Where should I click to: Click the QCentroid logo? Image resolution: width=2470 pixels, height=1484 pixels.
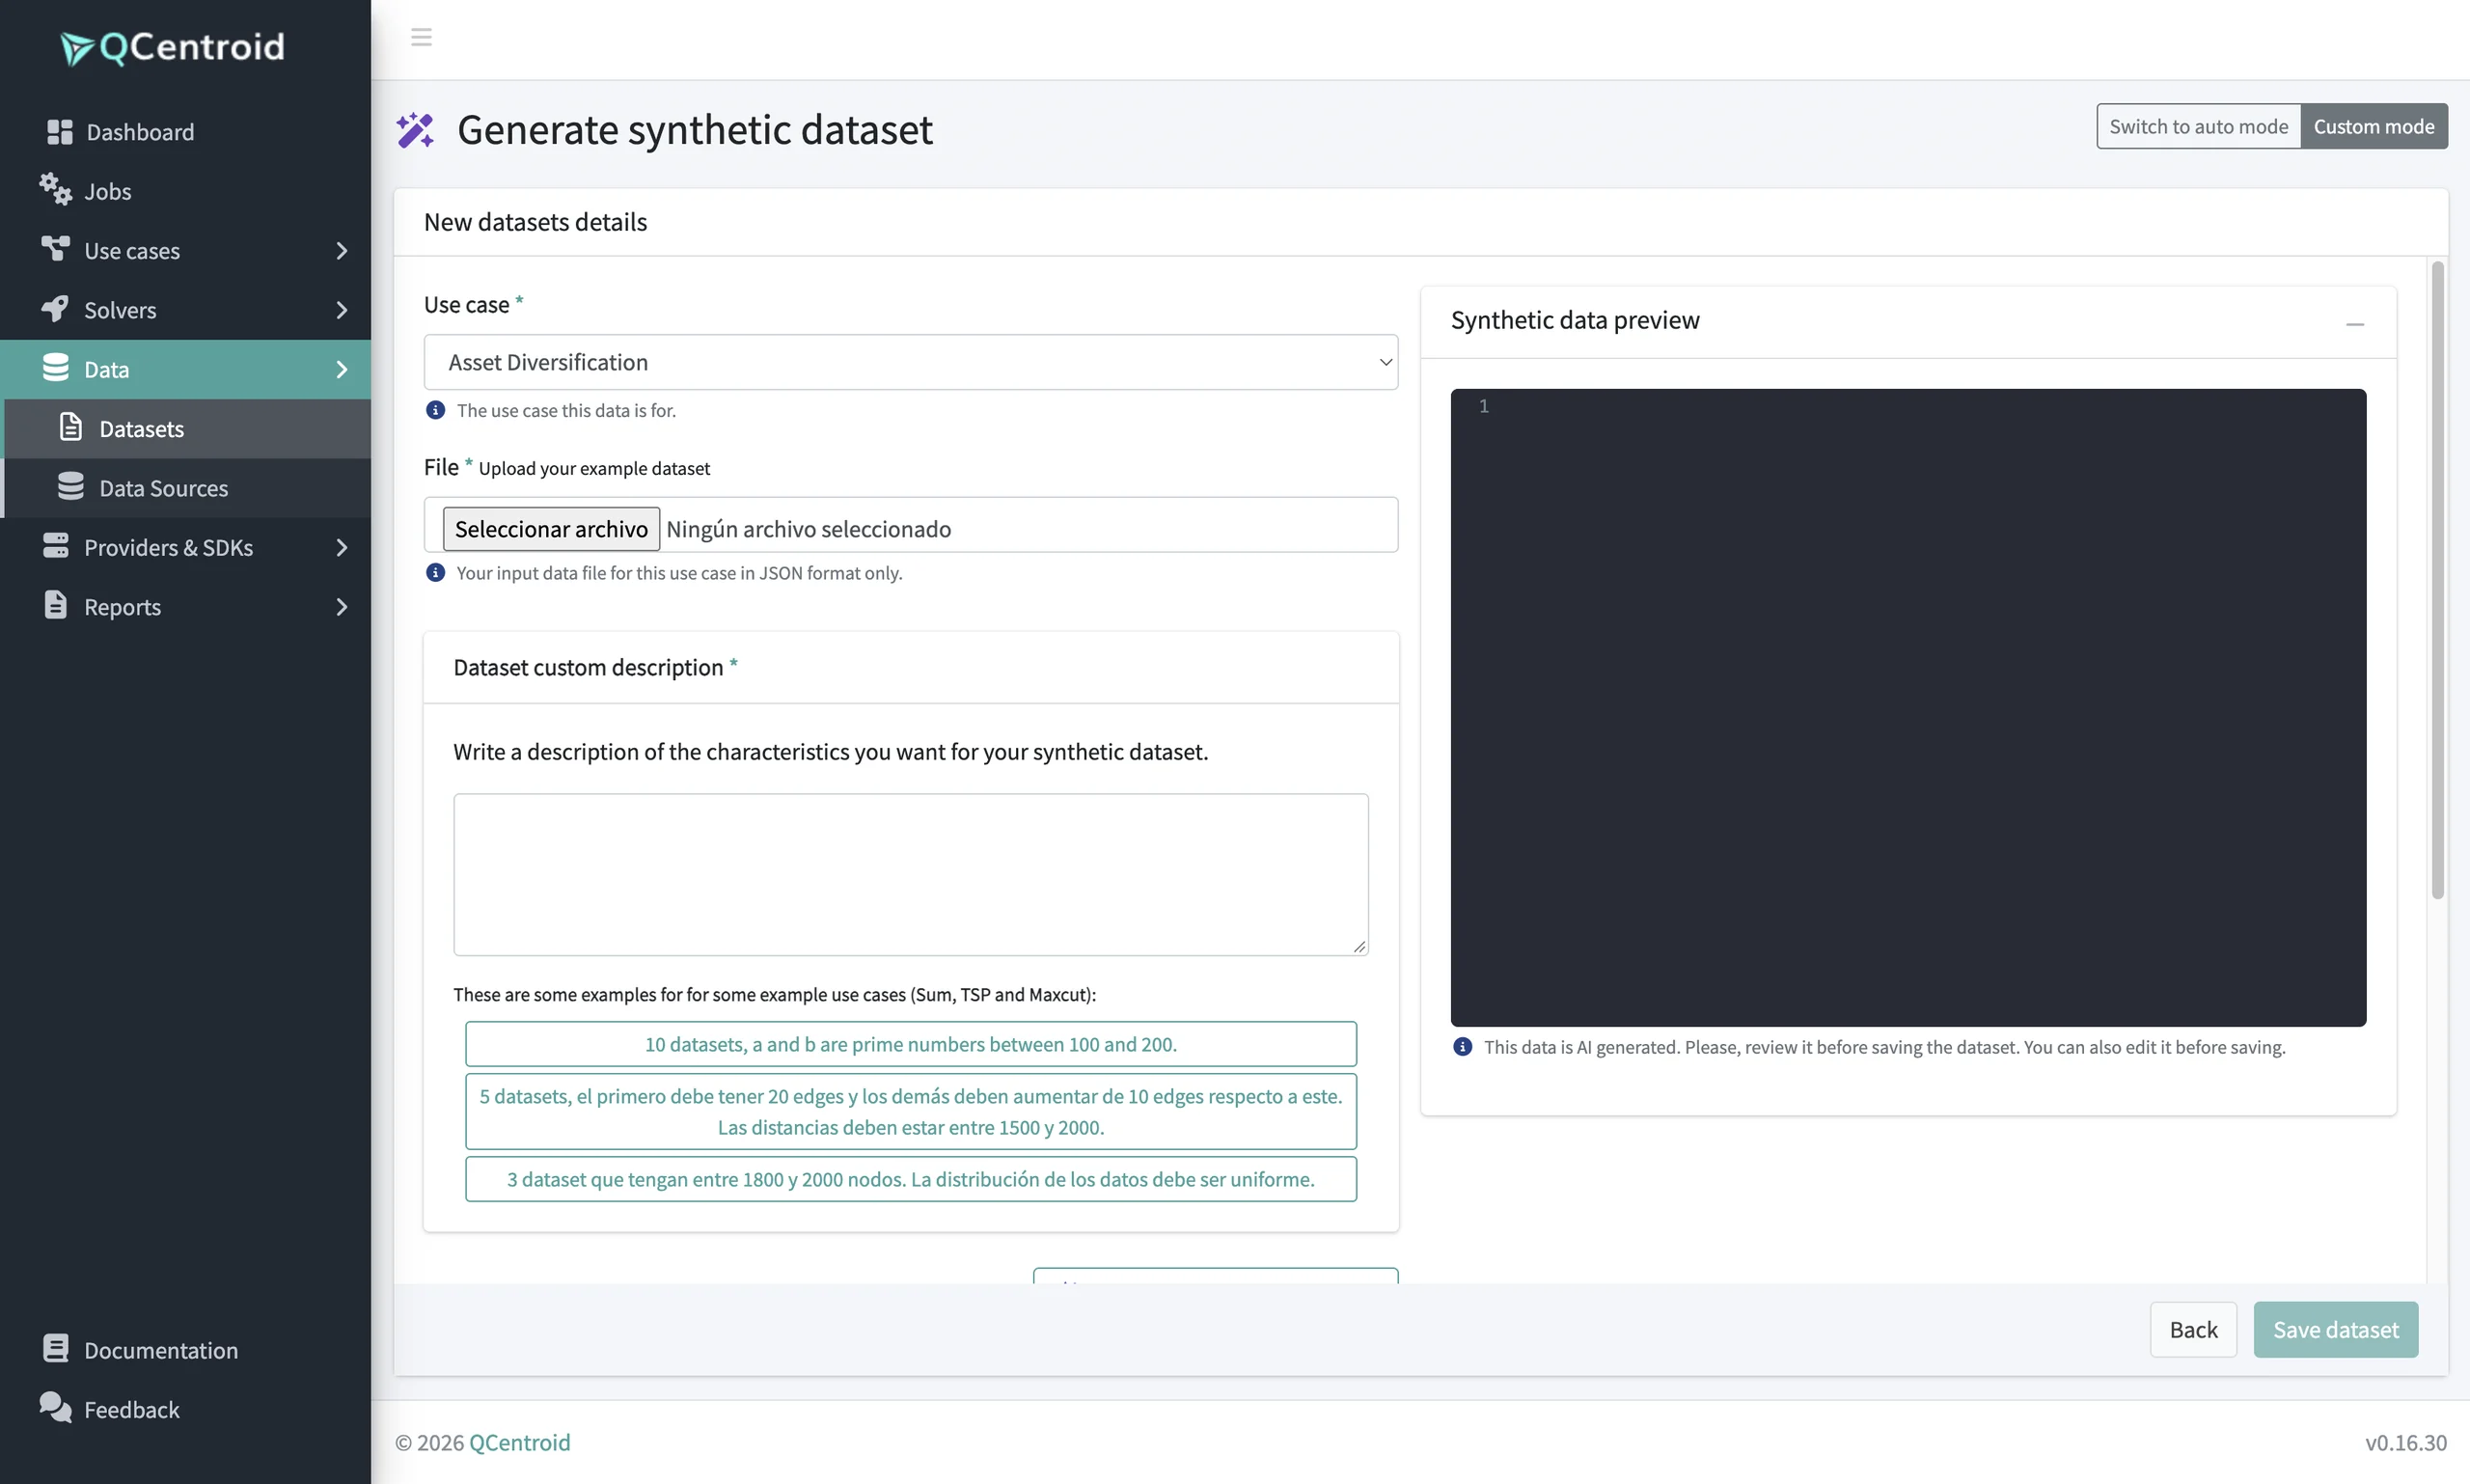172,47
